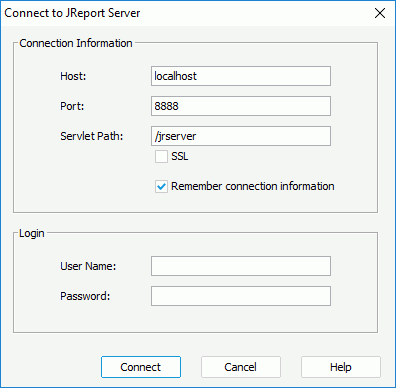Viewport: 396px width, 388px height.
Task: Click the Password: label
Action: tap(85, 296)
